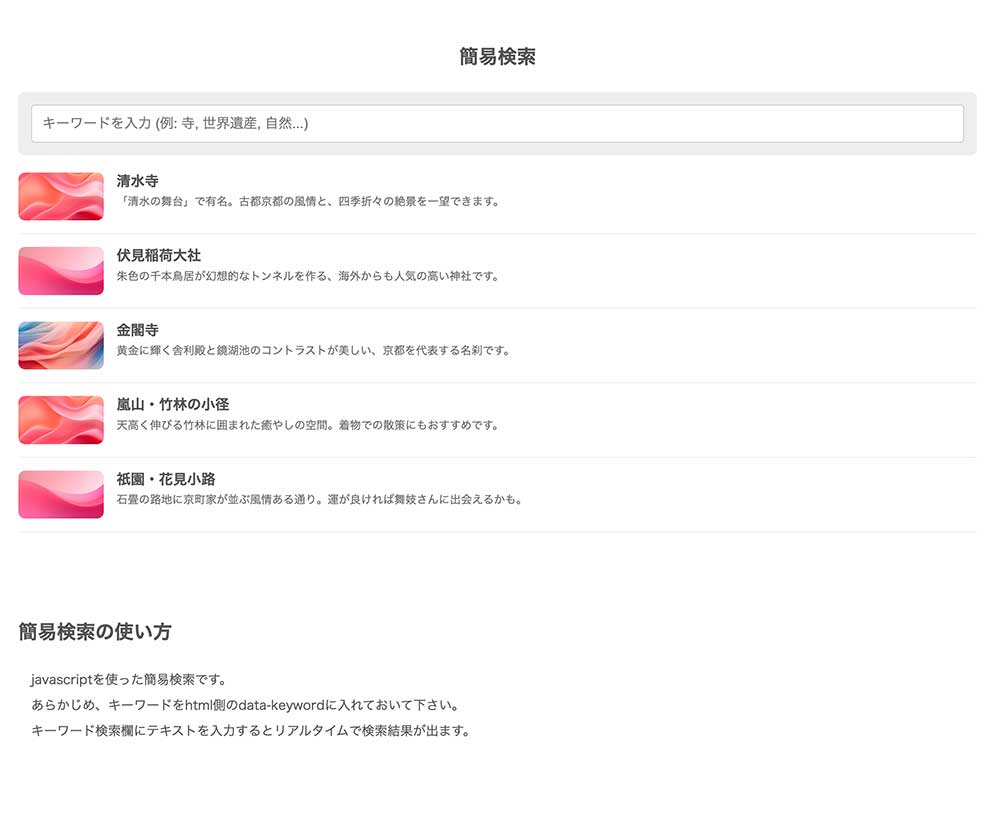This screenshot has height=832, width=1000.
Task: Select the 清水寺 title
Action: click(138, 181)
